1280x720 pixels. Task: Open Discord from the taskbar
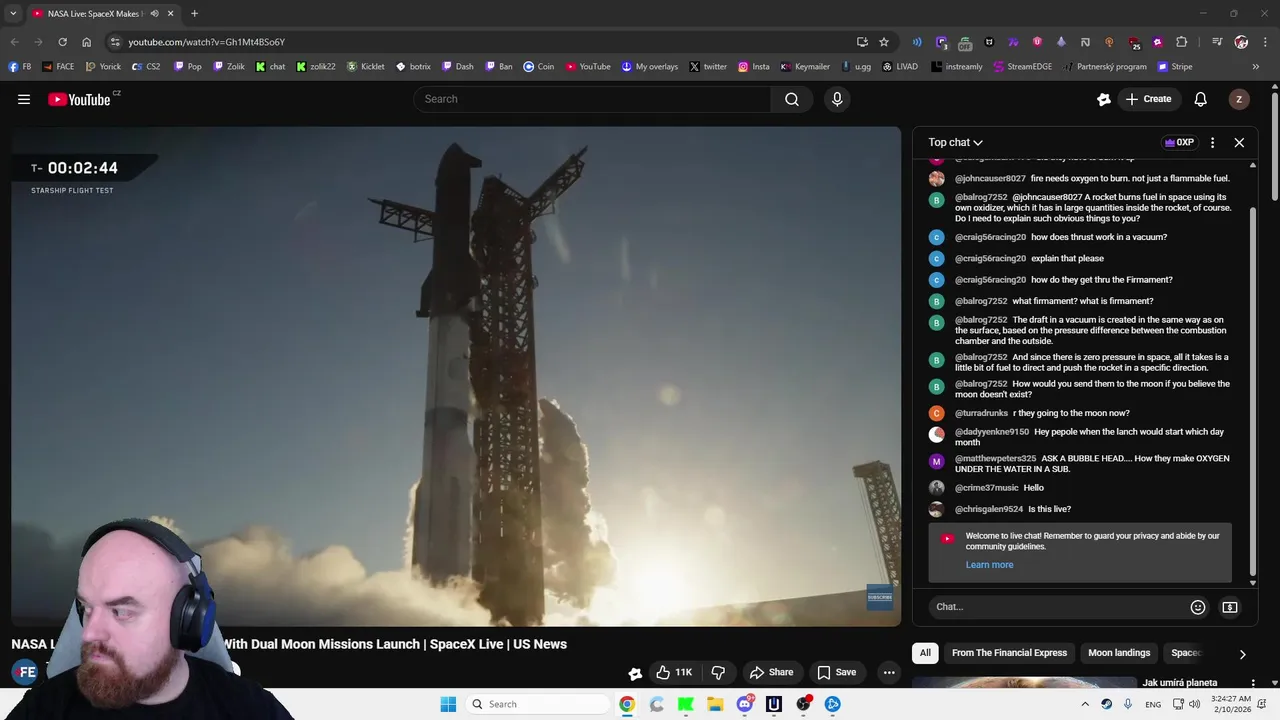pos(745,704)
